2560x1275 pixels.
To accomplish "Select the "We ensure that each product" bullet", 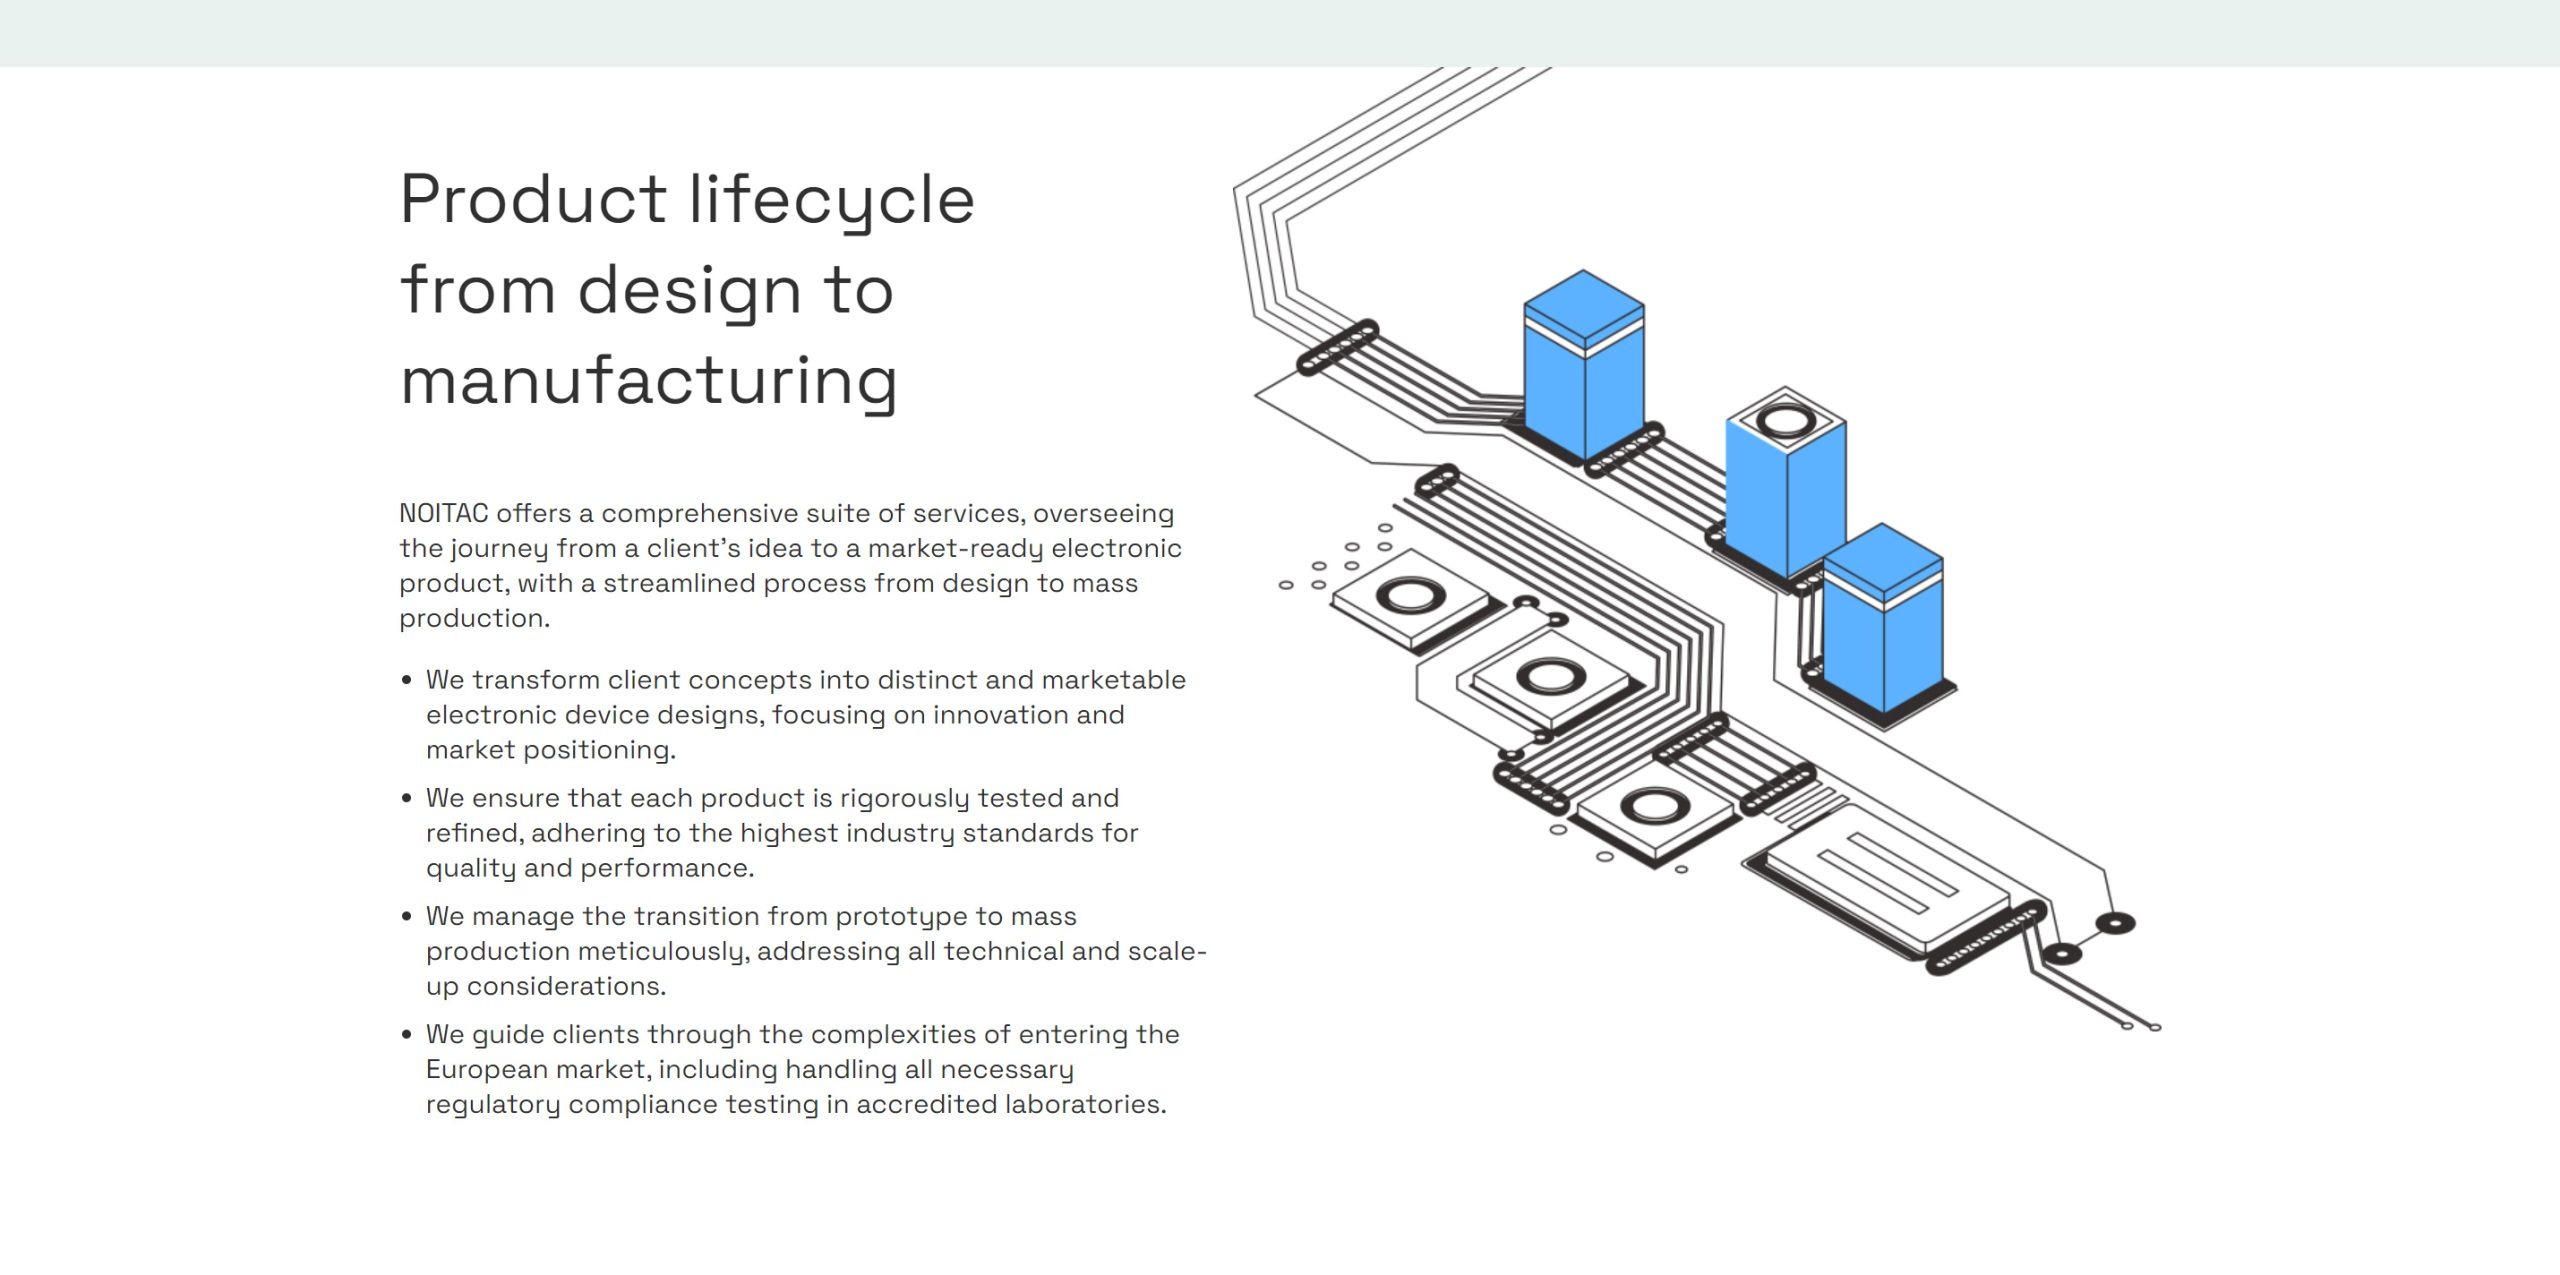I will pyautogui.click(x=781, y=833).
